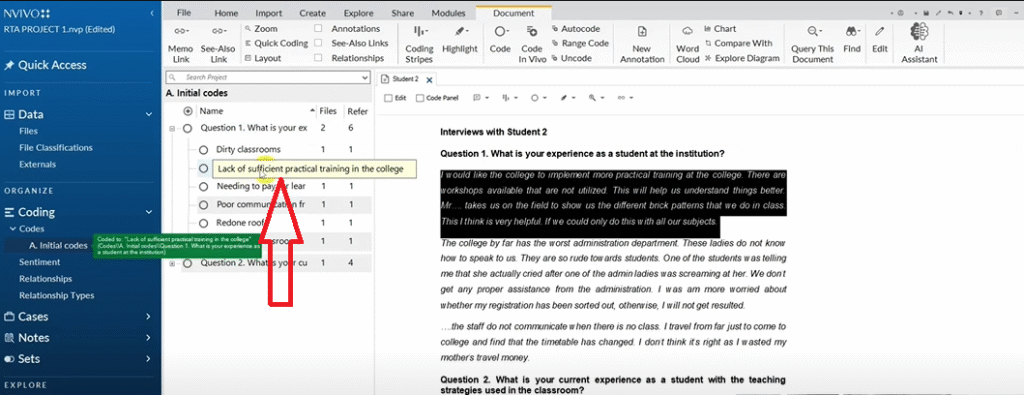Open Externals in sidebar

pyautogui.click(x=37, y=164)
